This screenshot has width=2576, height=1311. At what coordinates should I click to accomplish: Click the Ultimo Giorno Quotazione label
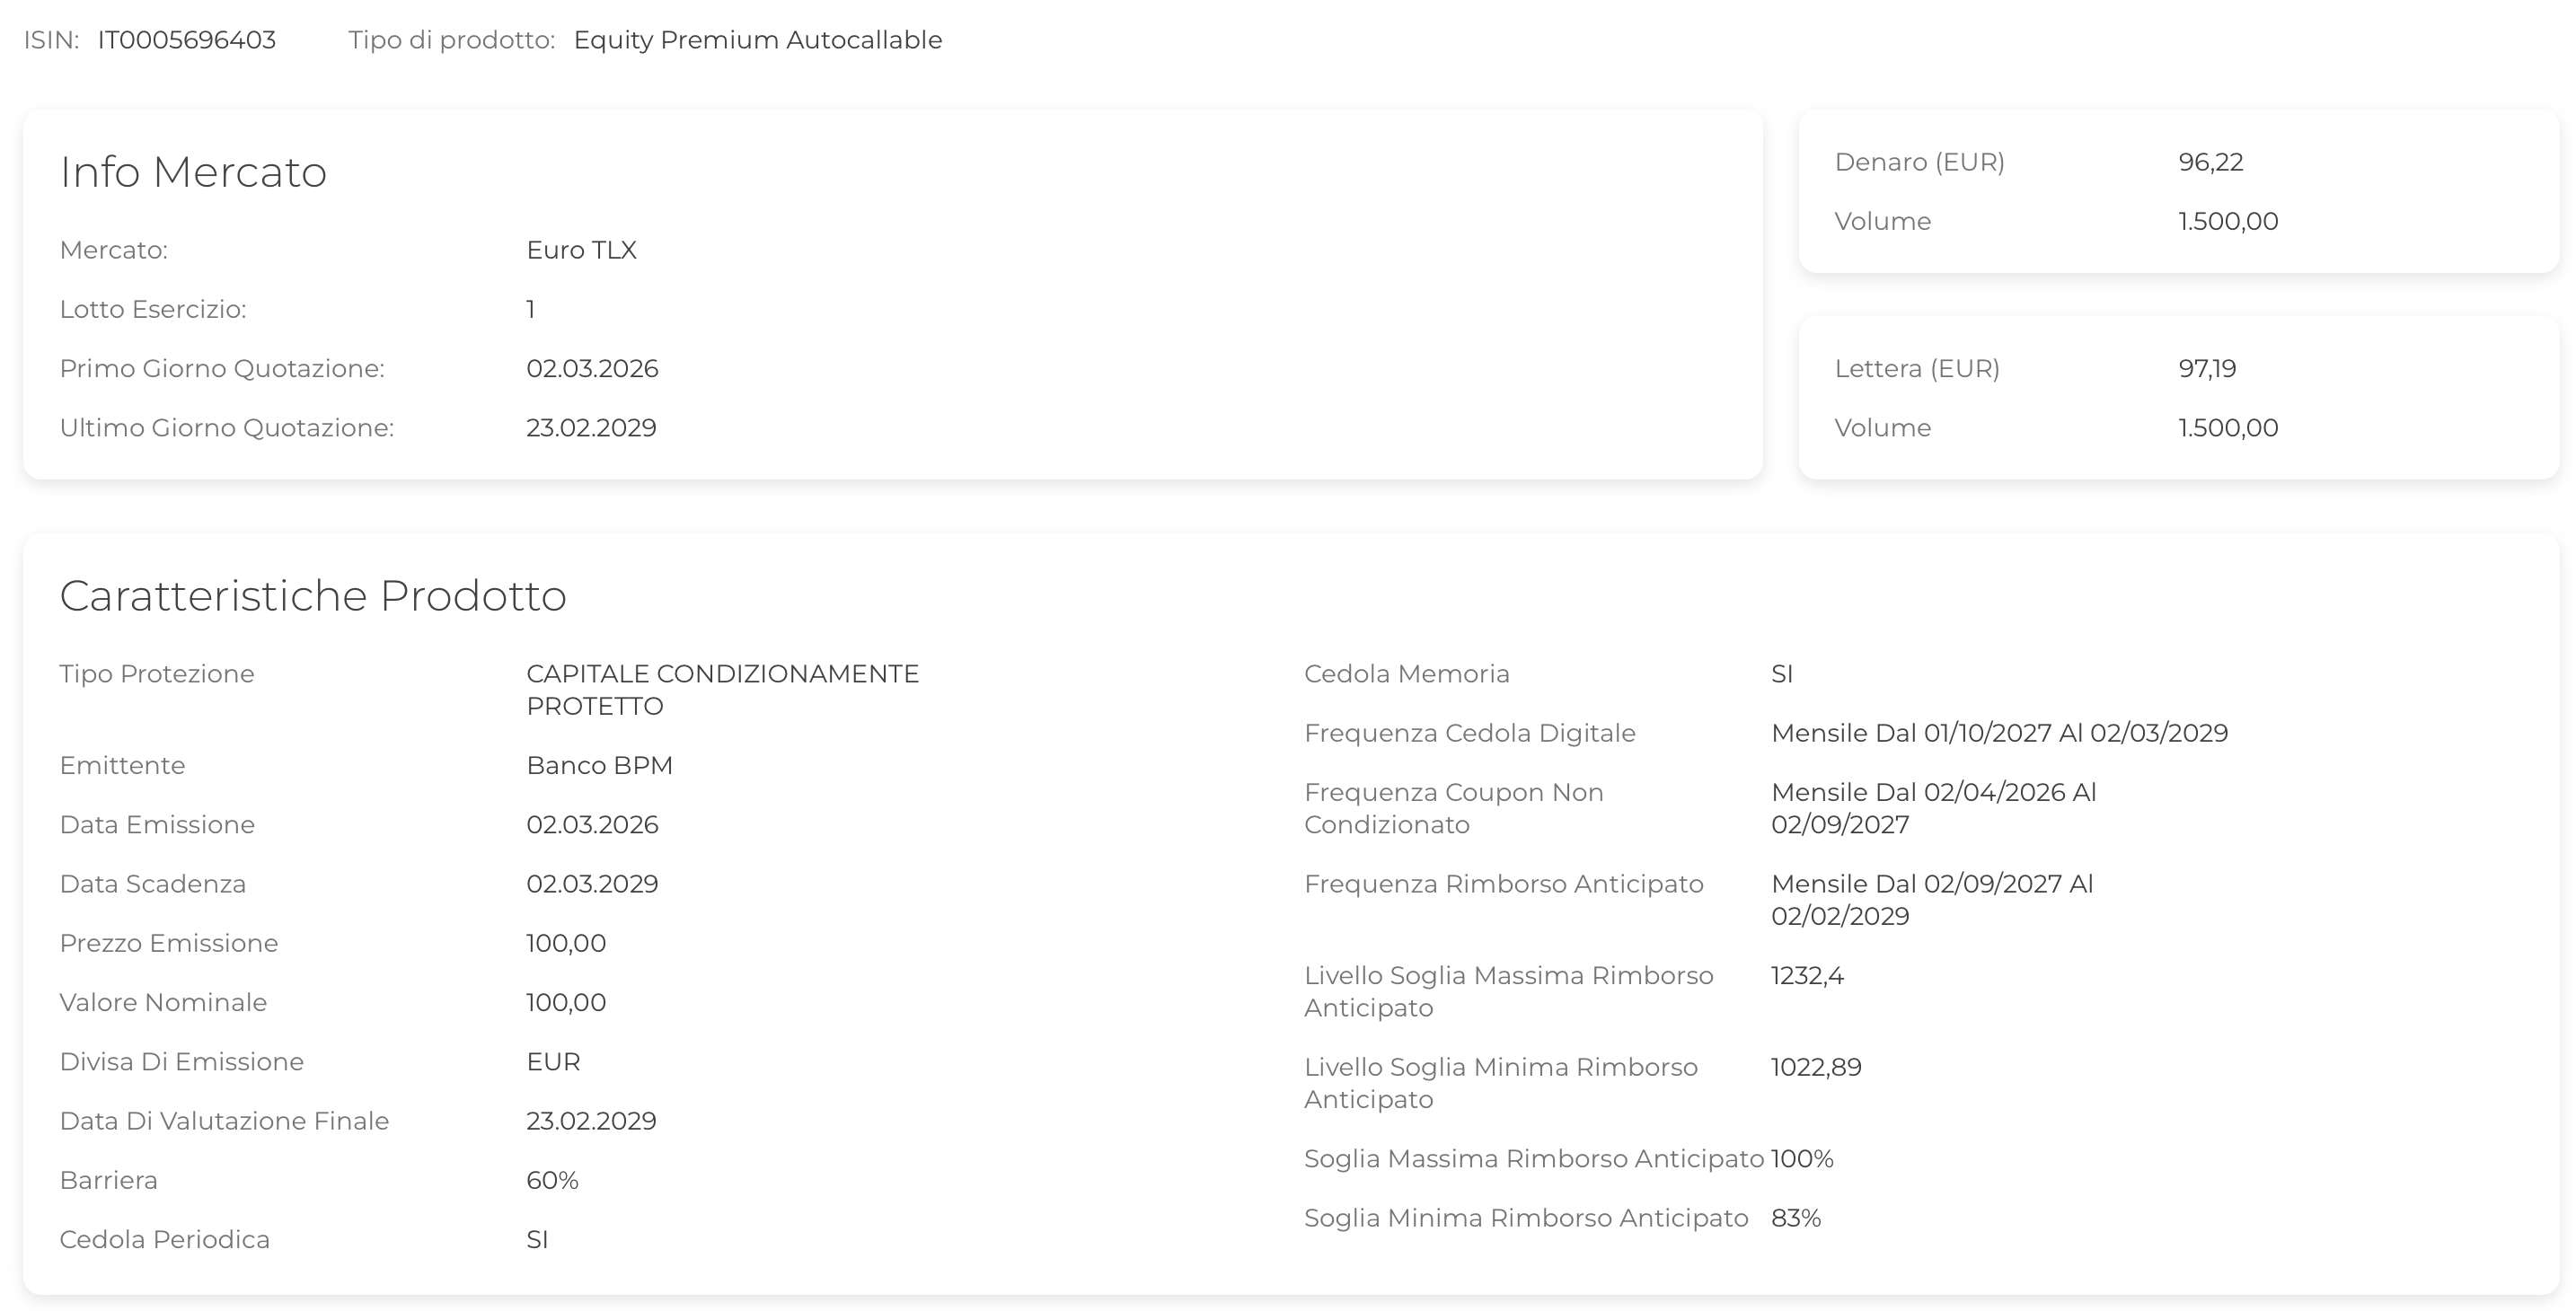point(226,428)
